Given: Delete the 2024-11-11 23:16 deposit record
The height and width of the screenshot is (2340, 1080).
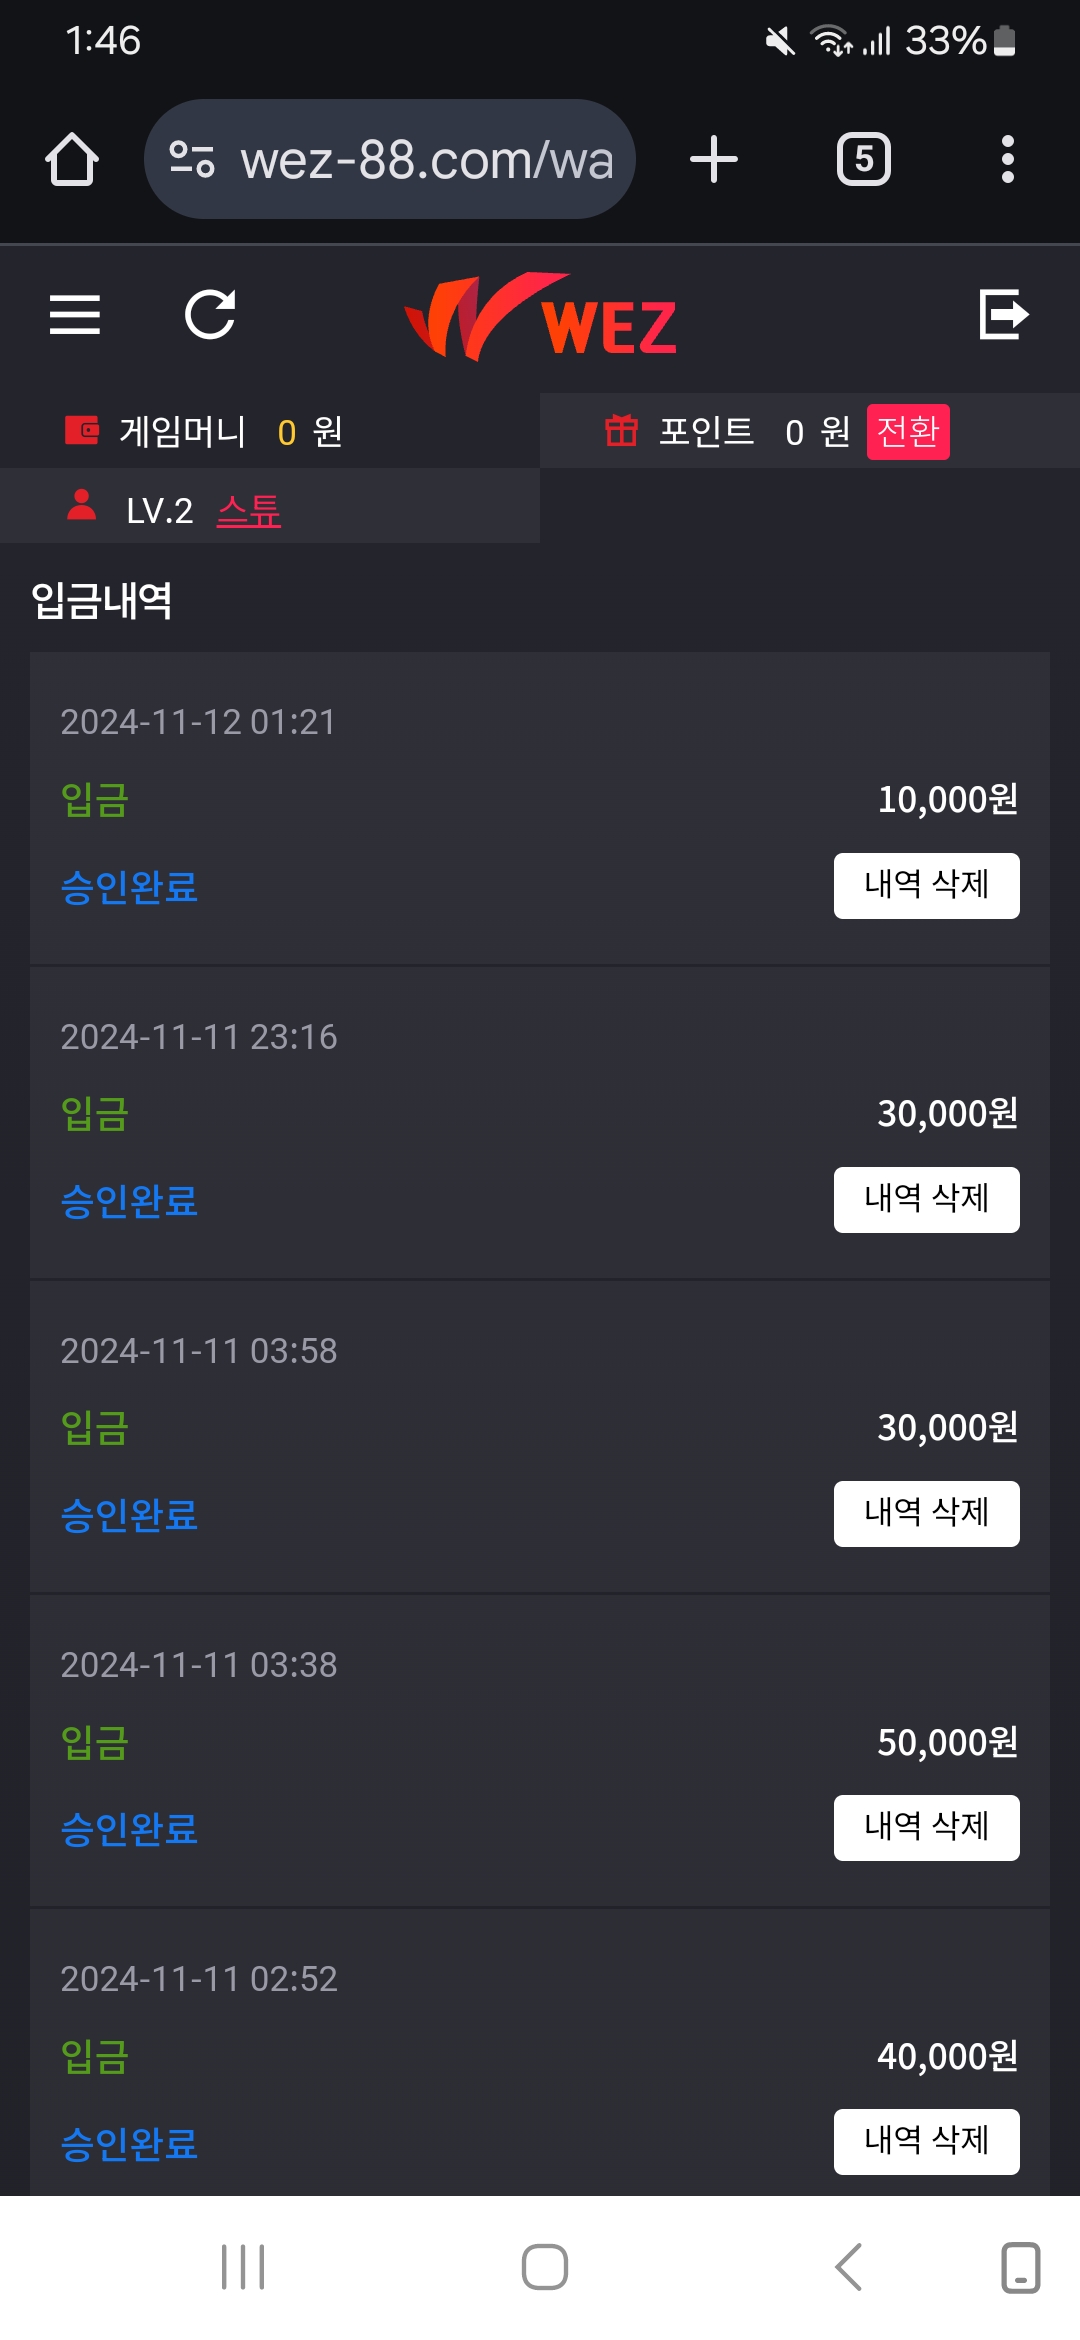Looking at the screenshot, I should tap(926, 1199).
